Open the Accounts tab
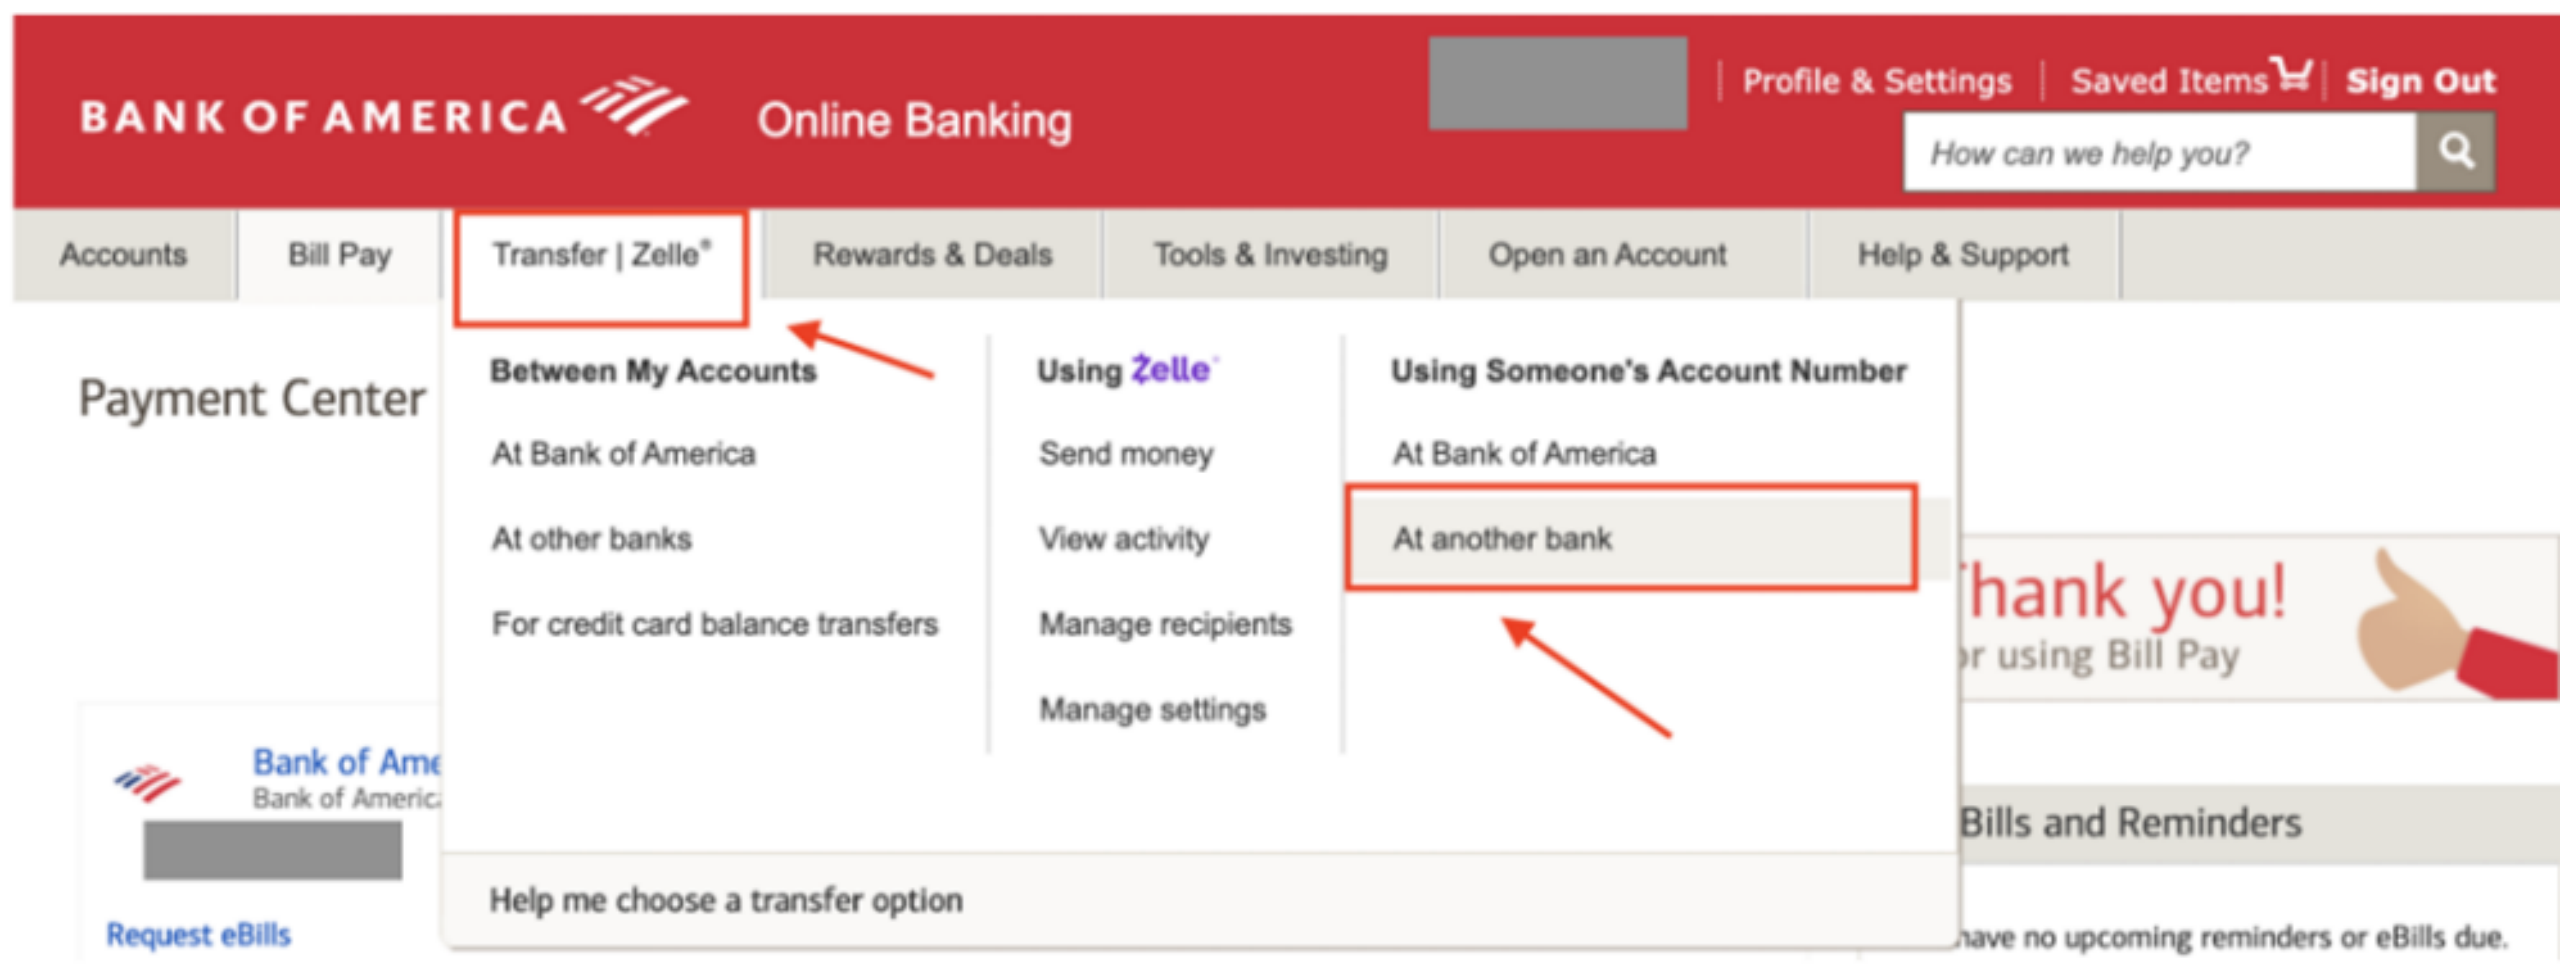The image size is (2560, 970). [x=124, y=255]
